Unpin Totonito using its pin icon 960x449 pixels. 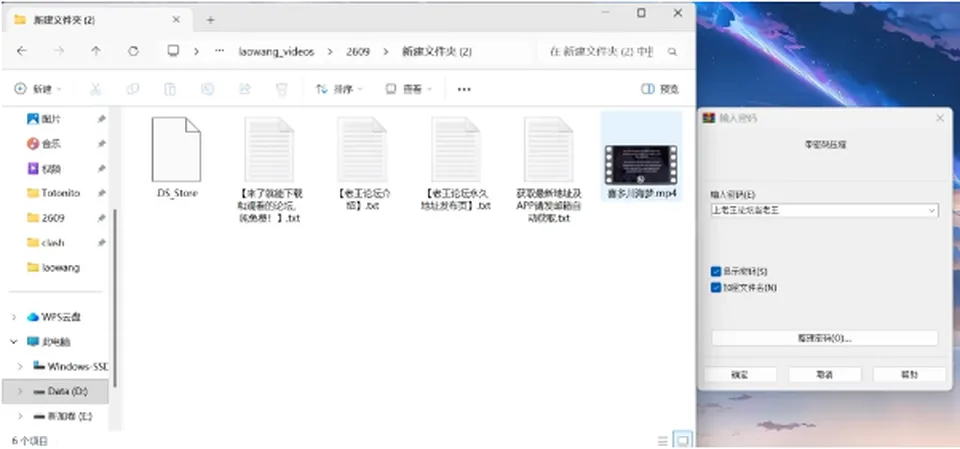pos(102,193)
